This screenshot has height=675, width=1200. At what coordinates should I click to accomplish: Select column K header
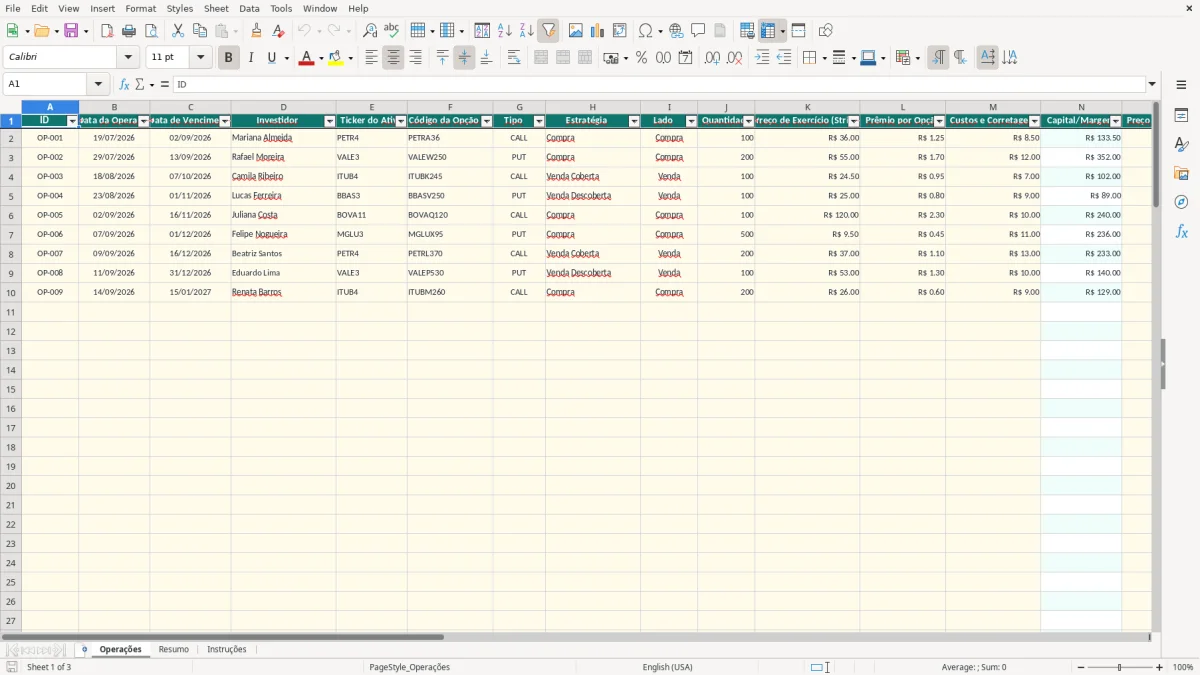pyautogui.click(x=808, y=107)
